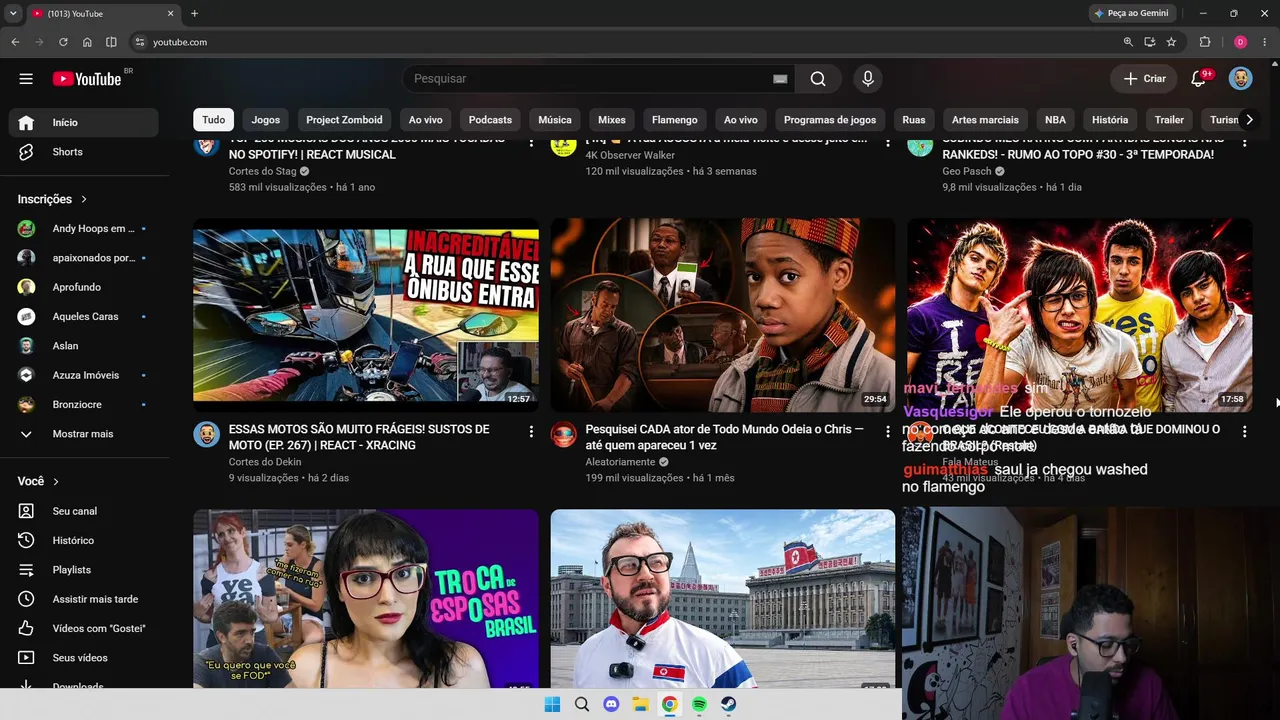
Task: Open the on-screen keyboard in the search box
Action: coord(780,79)
